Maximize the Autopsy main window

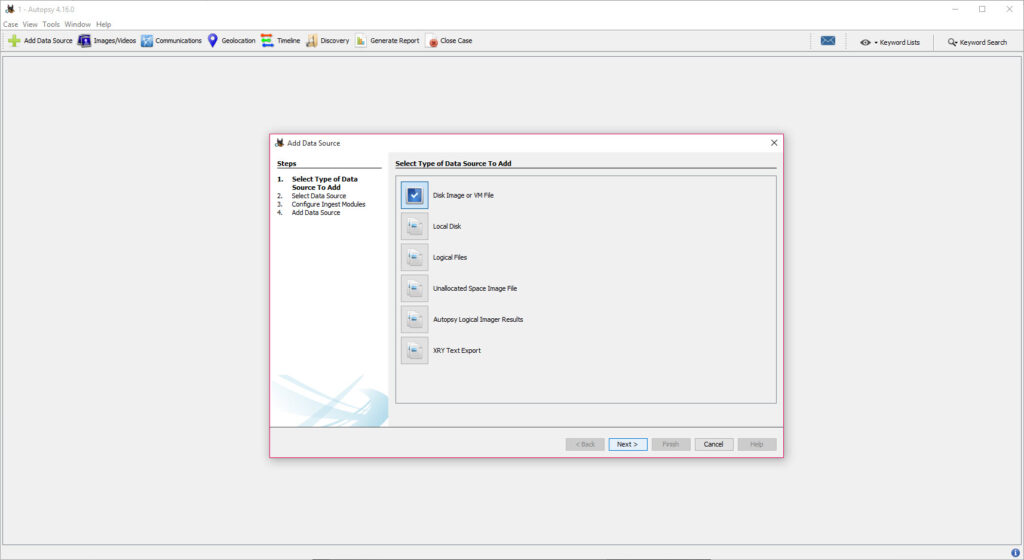(982, 9)
